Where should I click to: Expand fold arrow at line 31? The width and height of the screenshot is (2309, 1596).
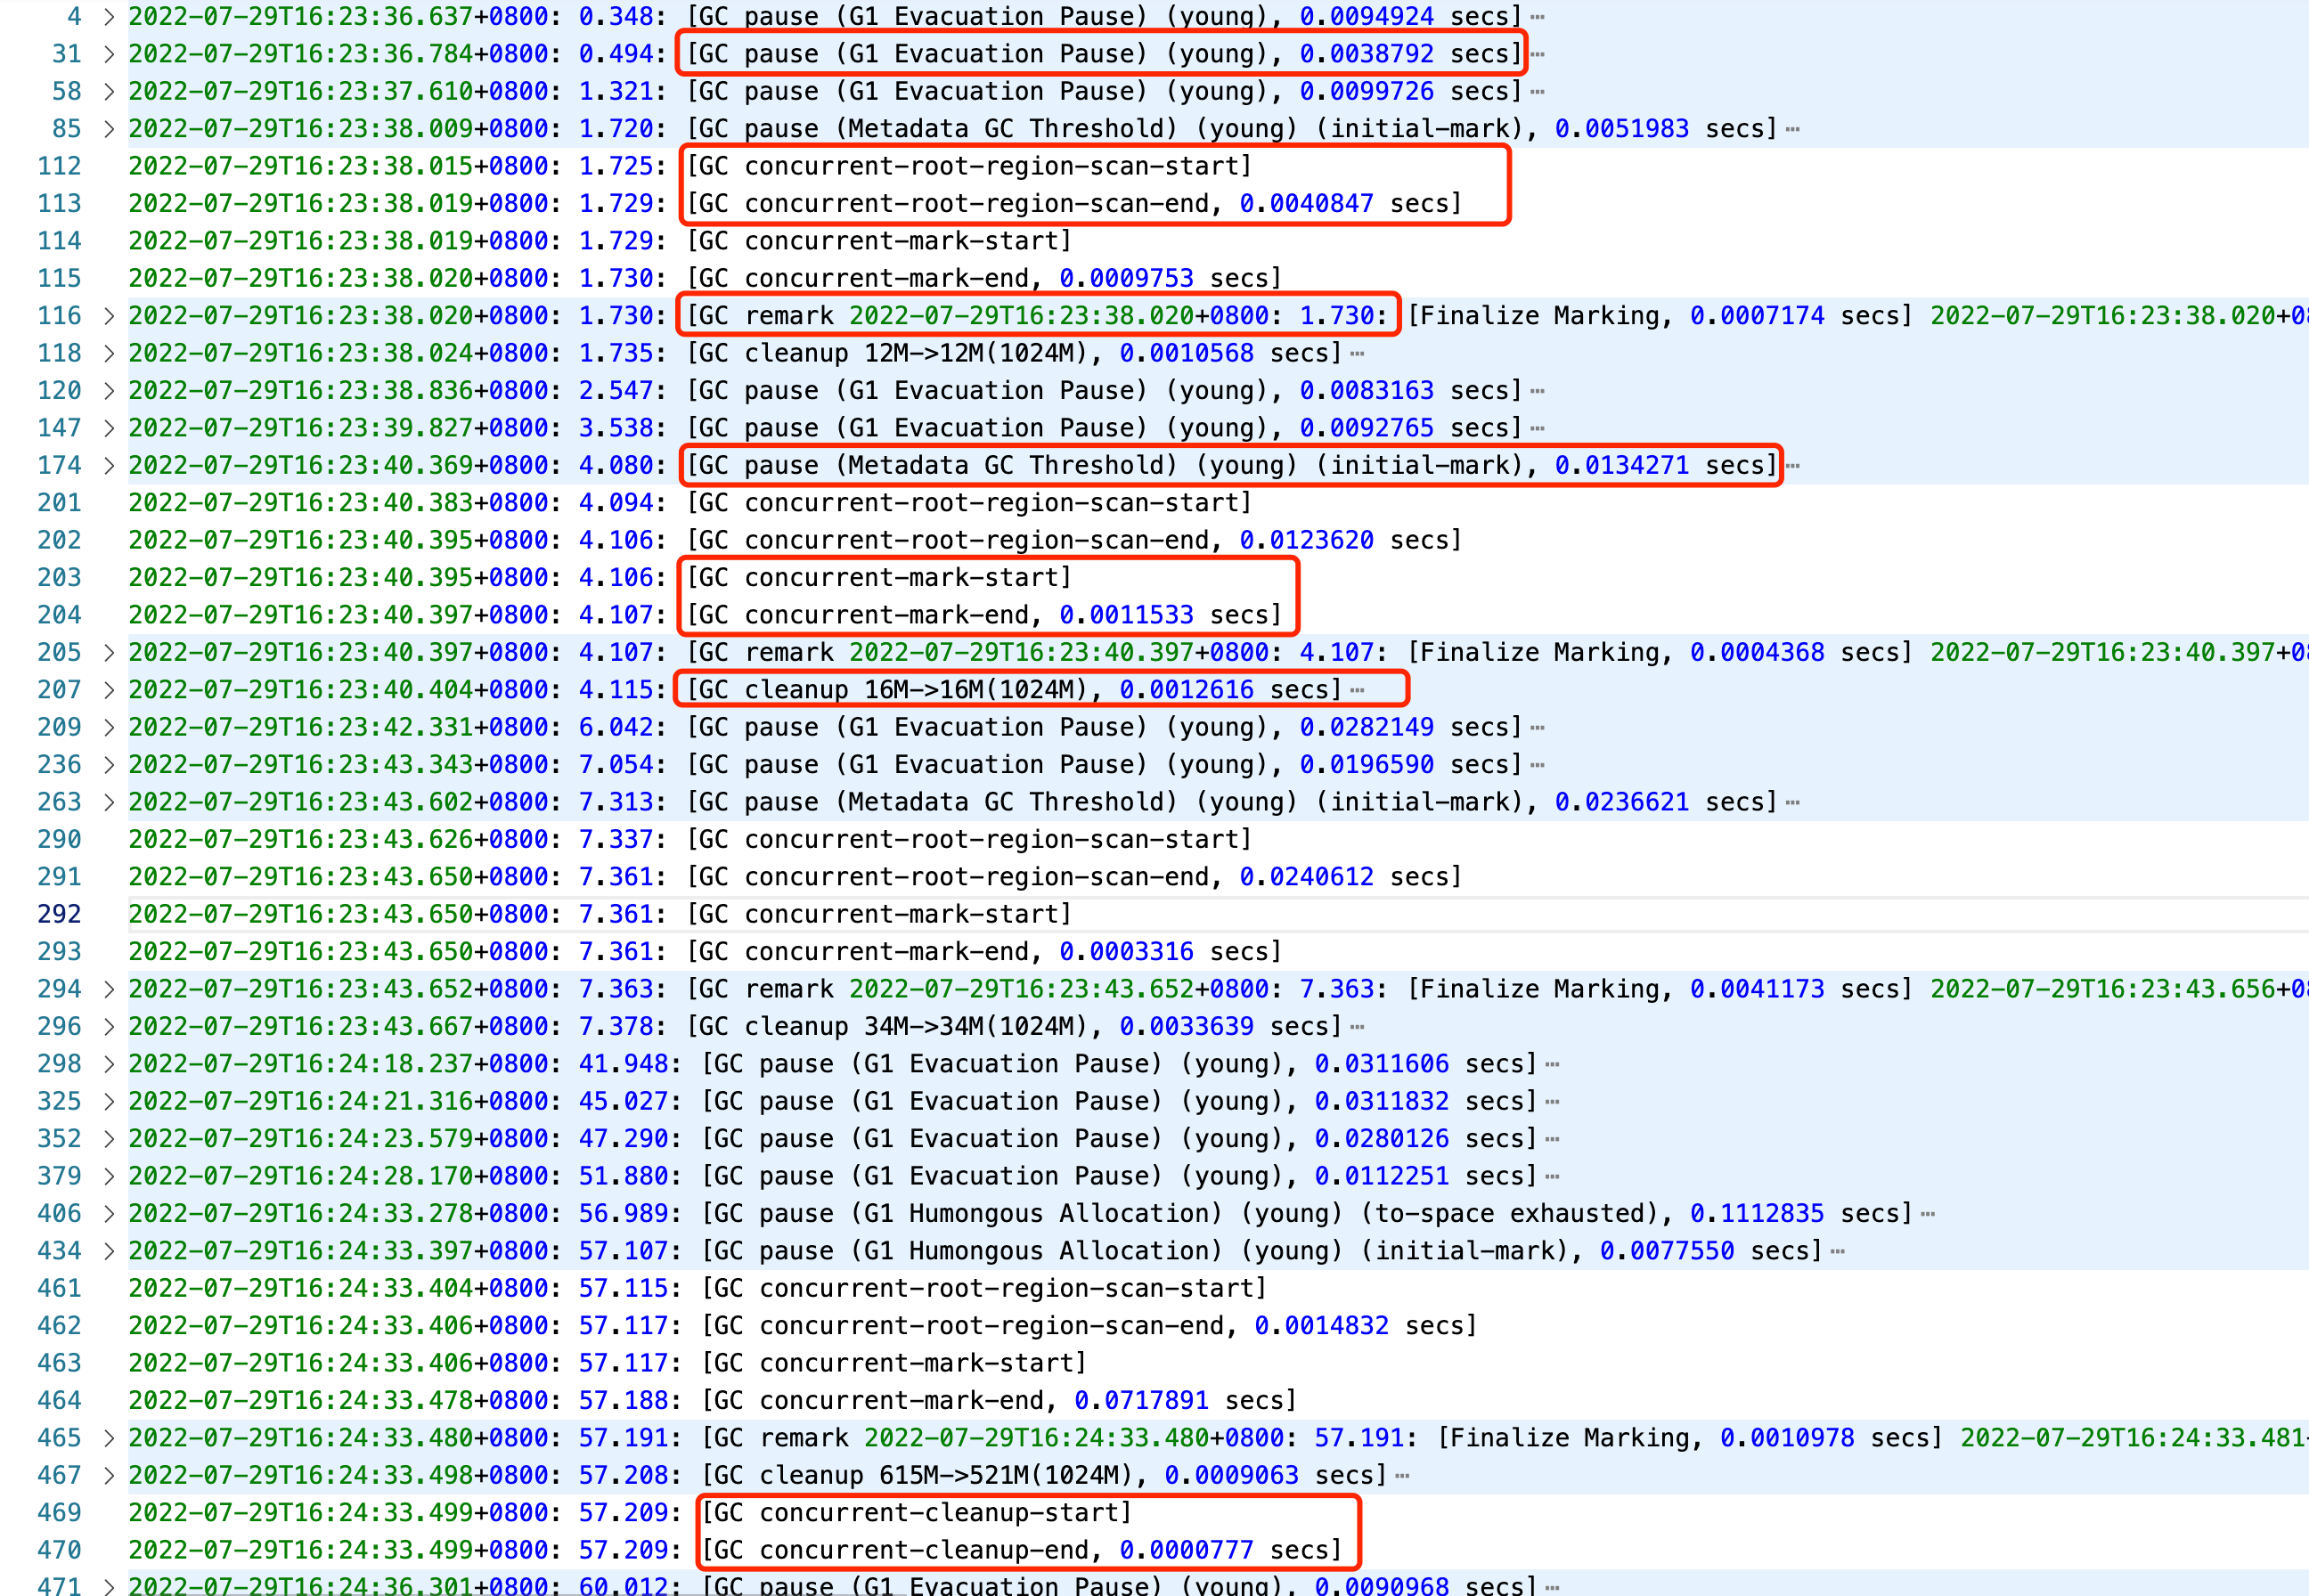click(108, 54)
